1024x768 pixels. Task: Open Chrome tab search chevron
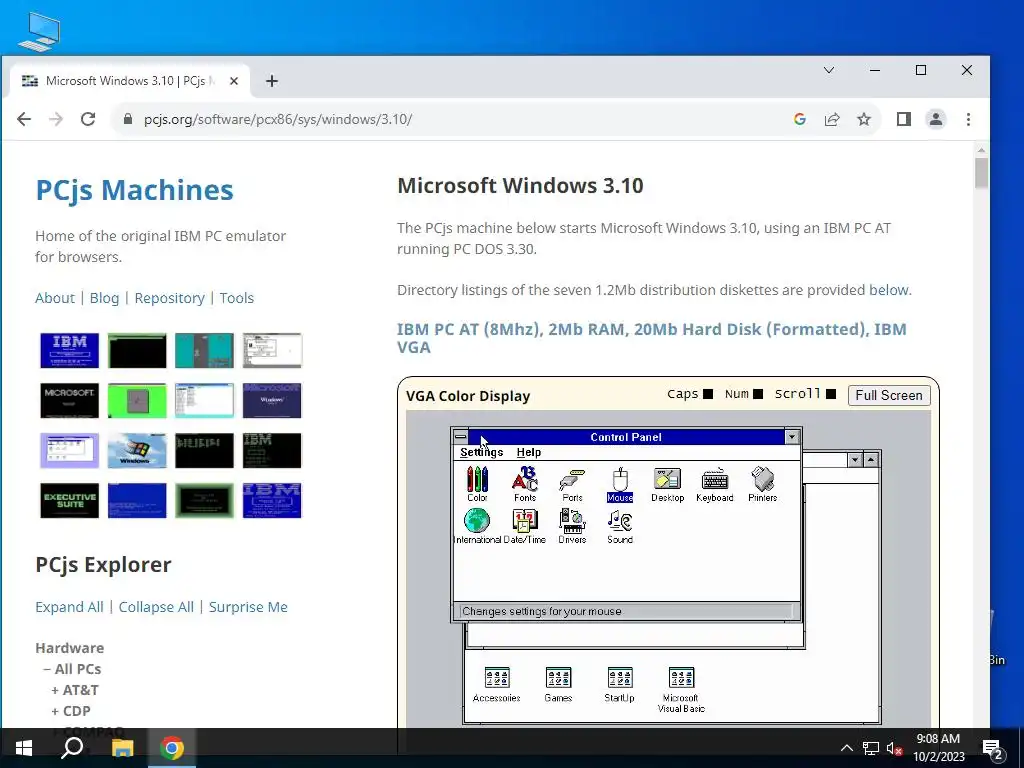coord(829,70)
